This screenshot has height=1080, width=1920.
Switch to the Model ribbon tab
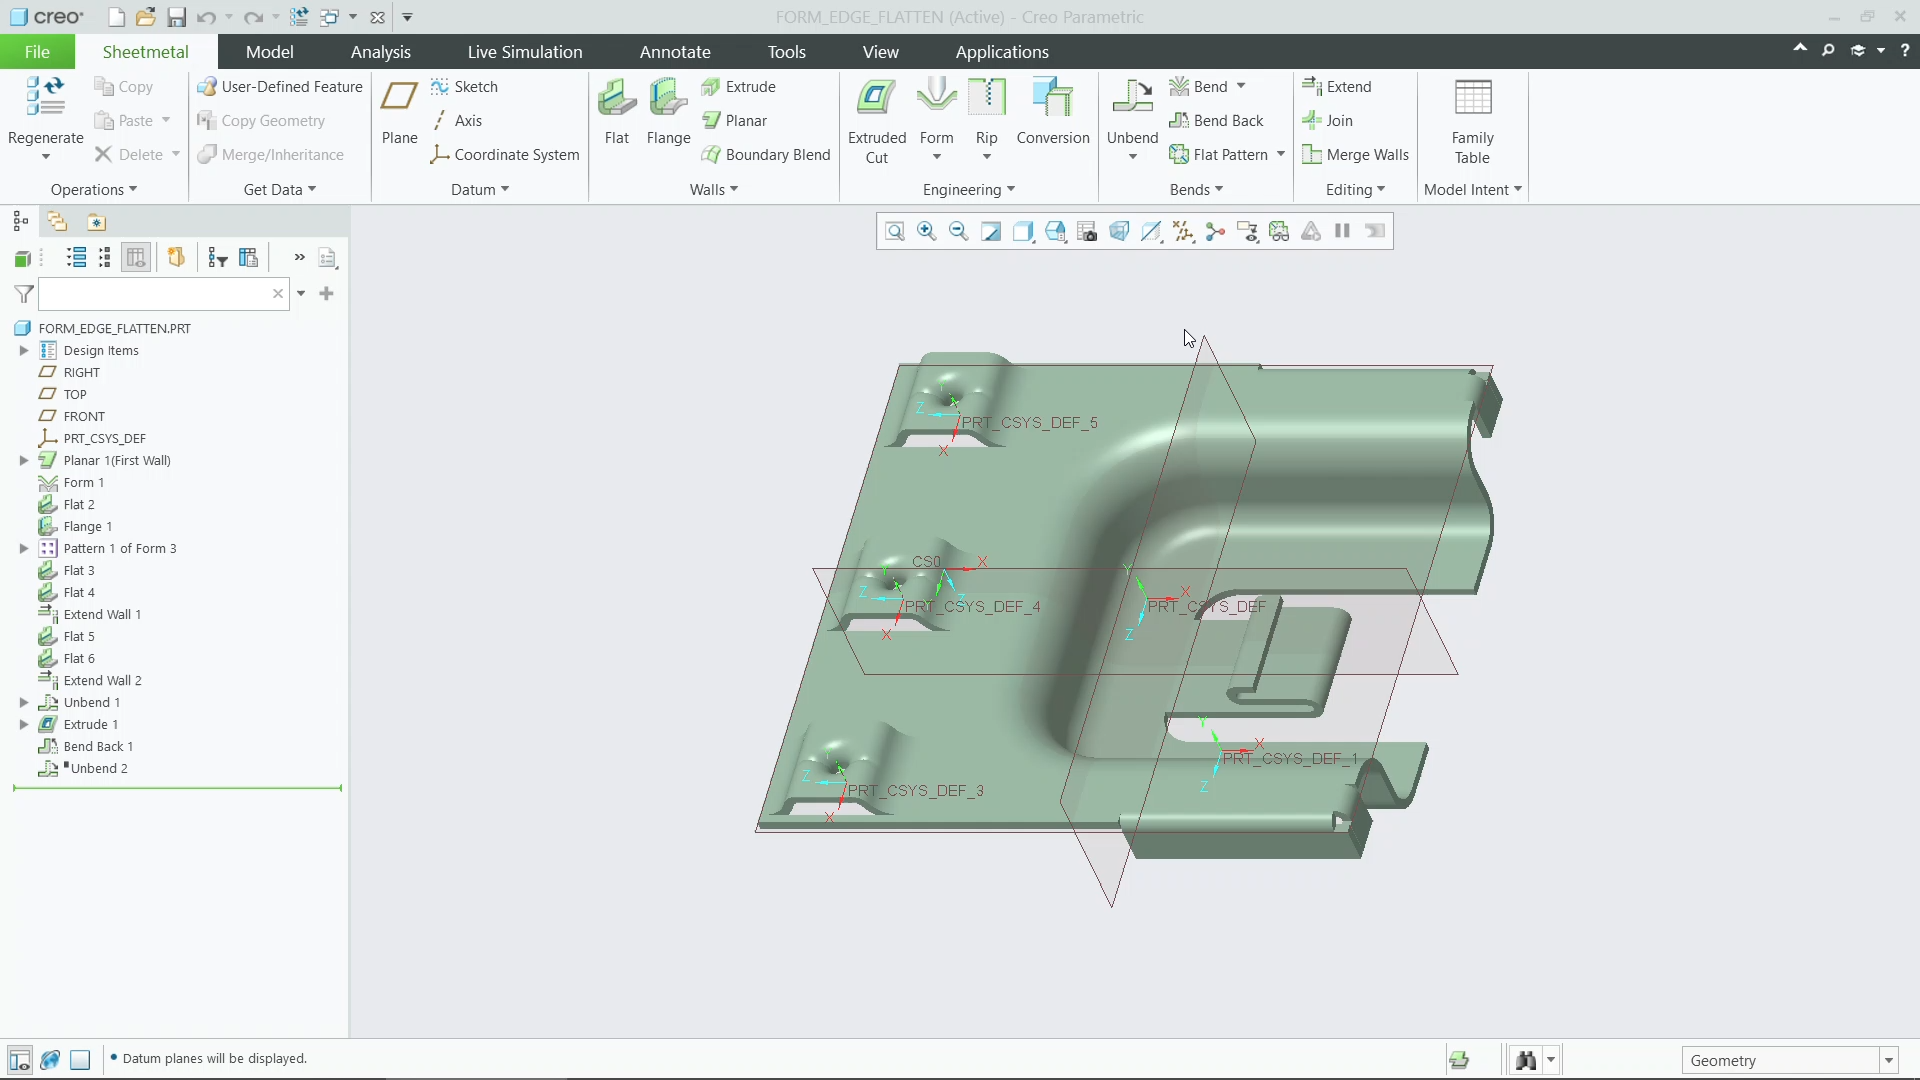point(269,52)
